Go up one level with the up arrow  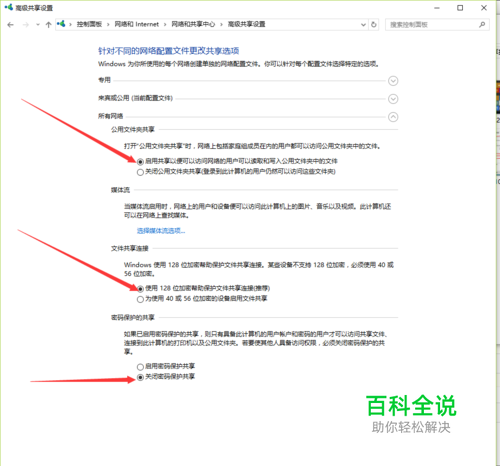[48, 25]
